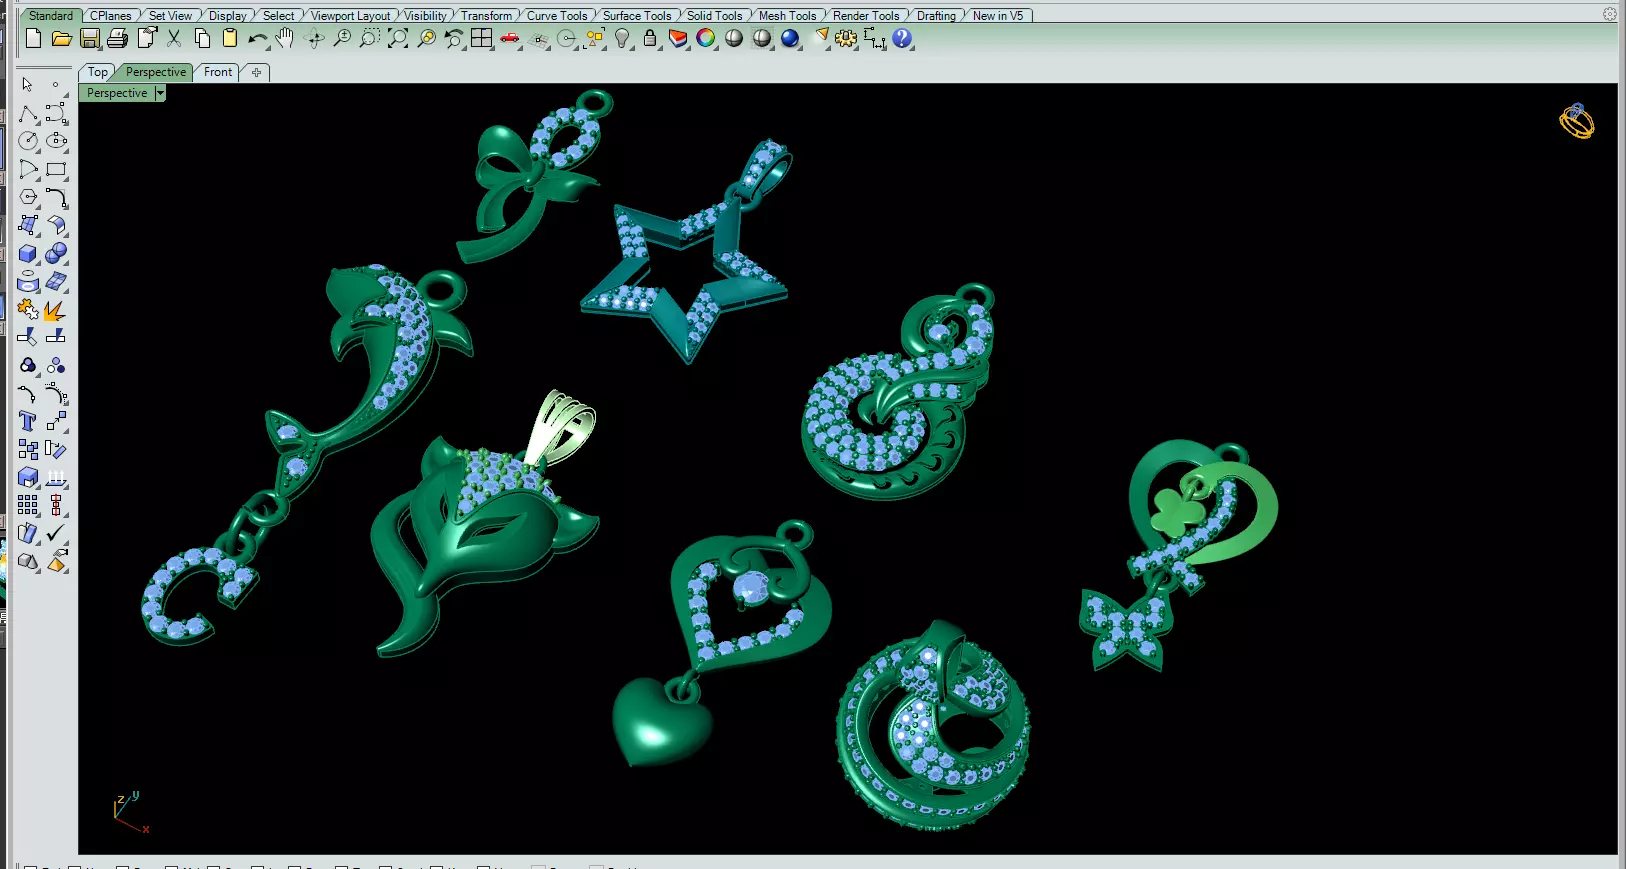
Task: Open the toolbar options gear at top right
Action: (1609, 14)
